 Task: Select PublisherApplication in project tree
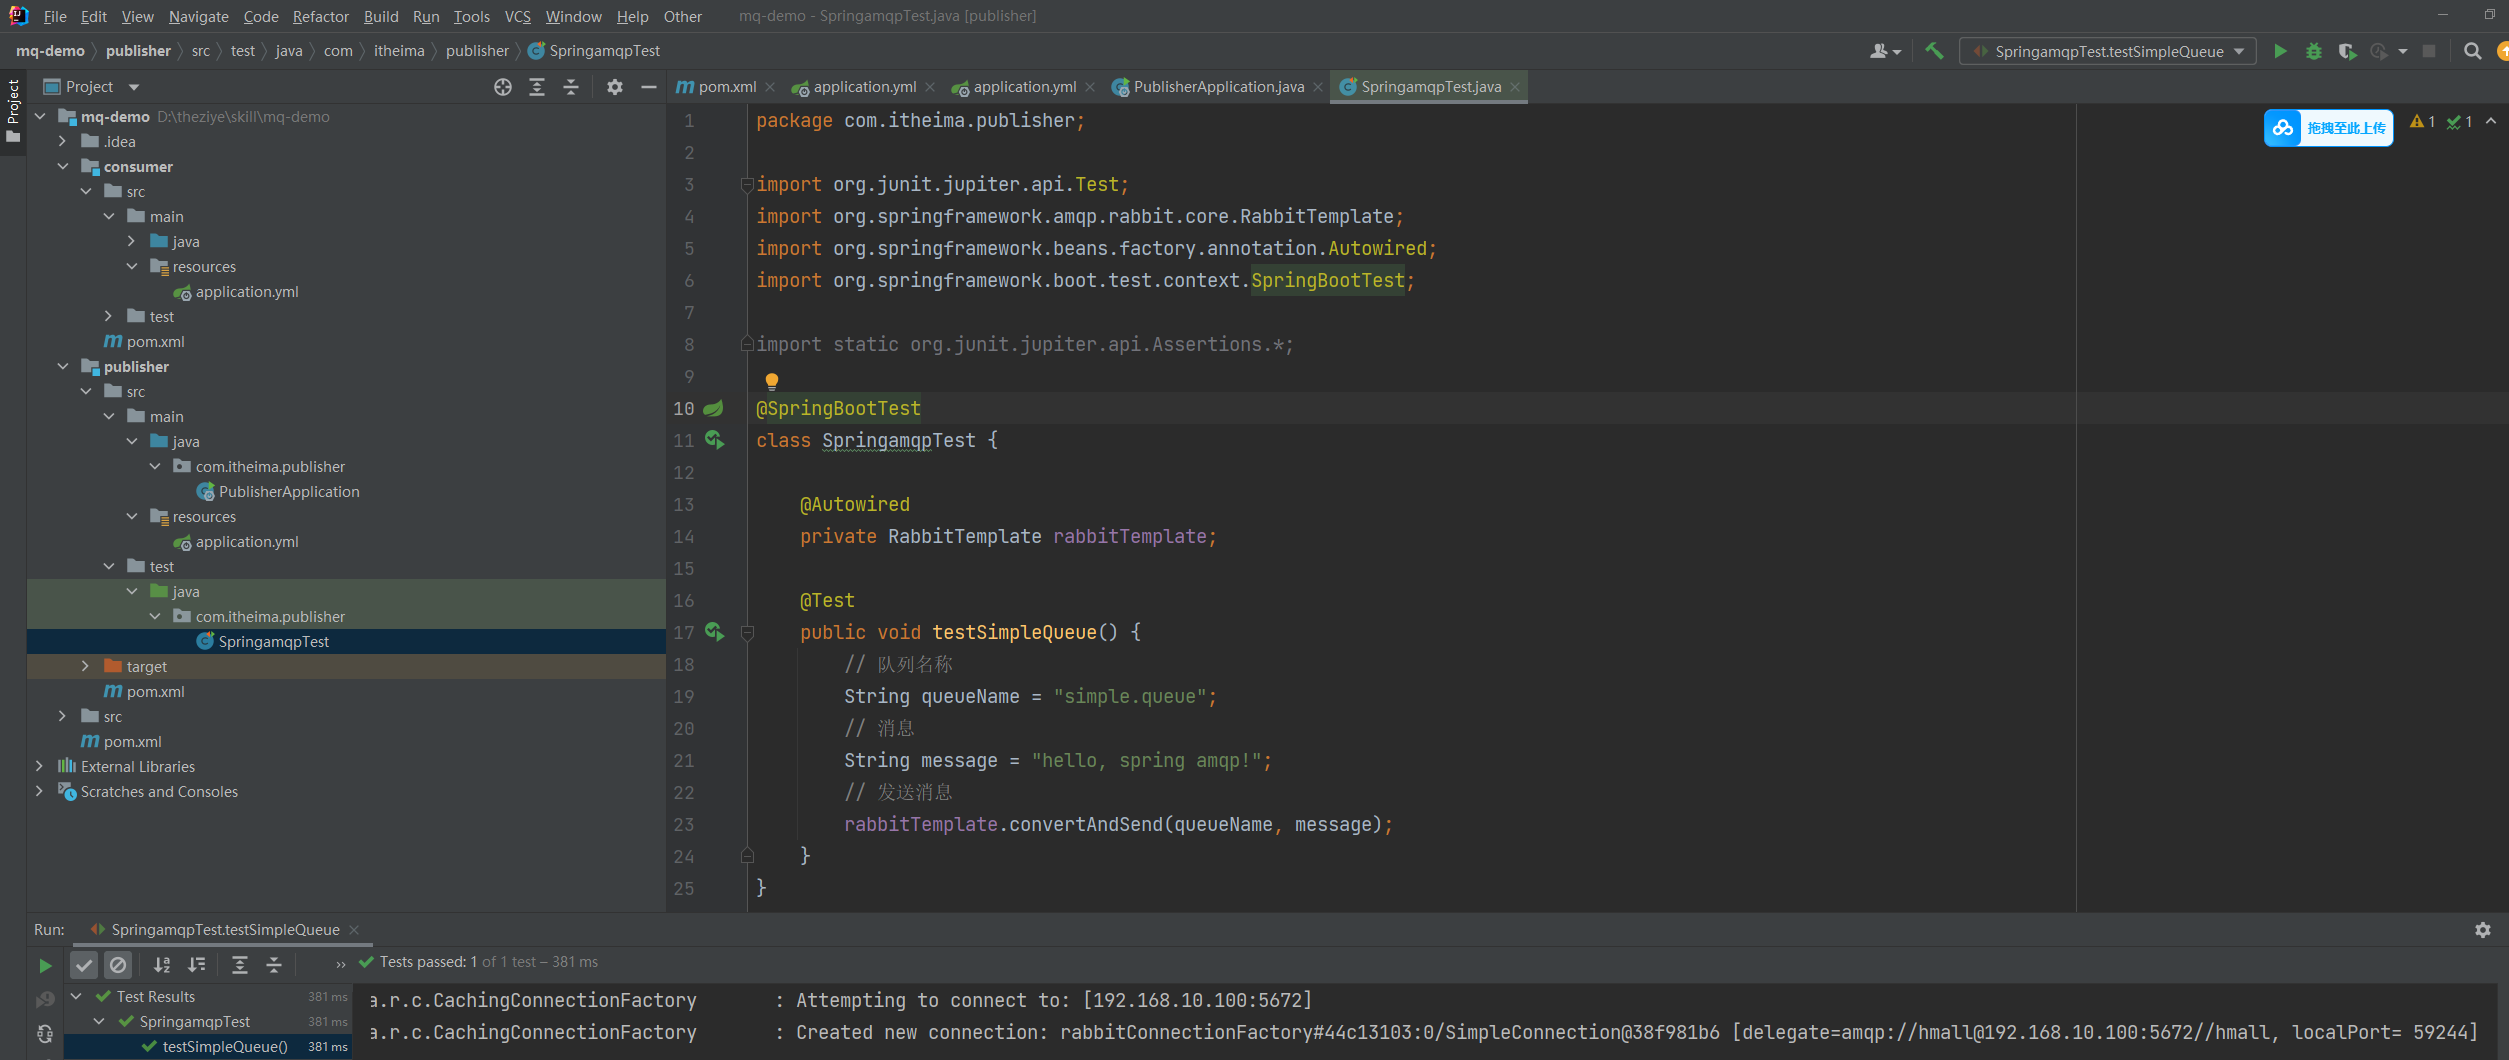289,491
